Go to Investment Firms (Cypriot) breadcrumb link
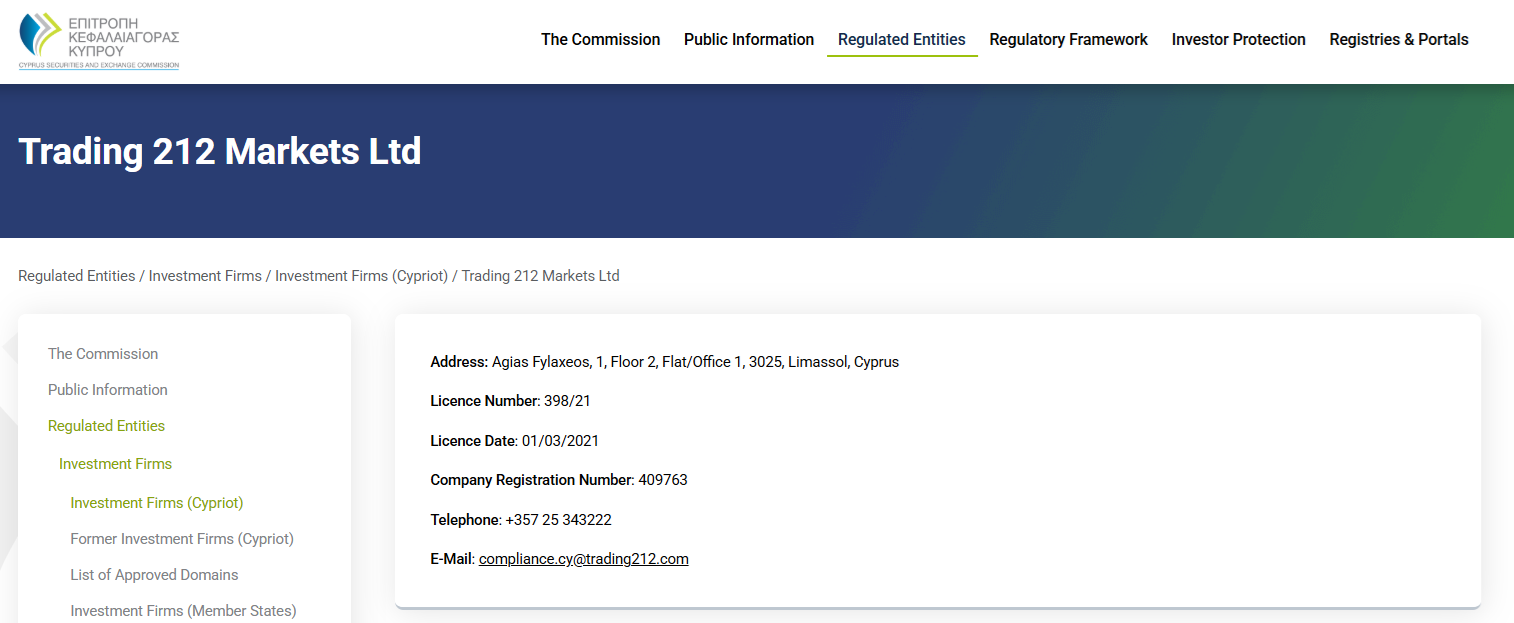Screen dimensions: 1514x623 pyautogui.click(x=361, y=276)
